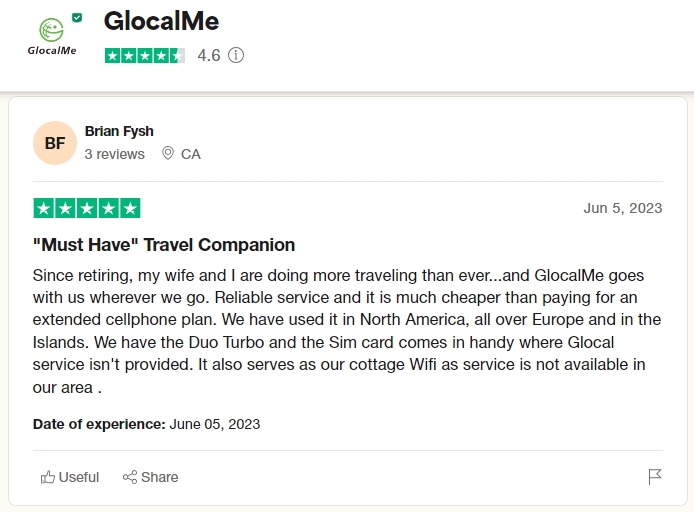The height and width of the screenshot is (512, 694).
Task: Click the CA country label
Action: (190, 154)
